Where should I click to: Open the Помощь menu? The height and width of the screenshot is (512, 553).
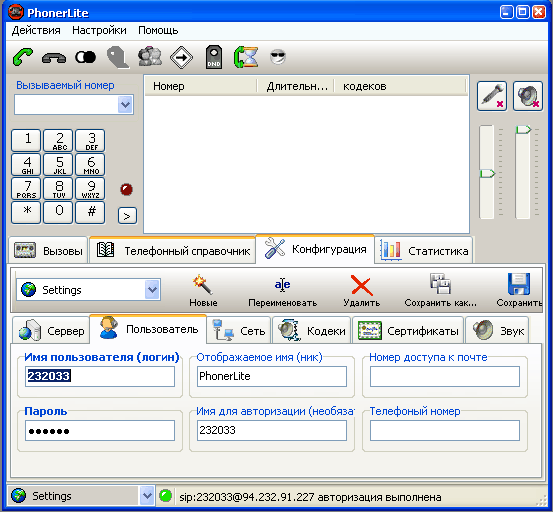click(158, 30)
